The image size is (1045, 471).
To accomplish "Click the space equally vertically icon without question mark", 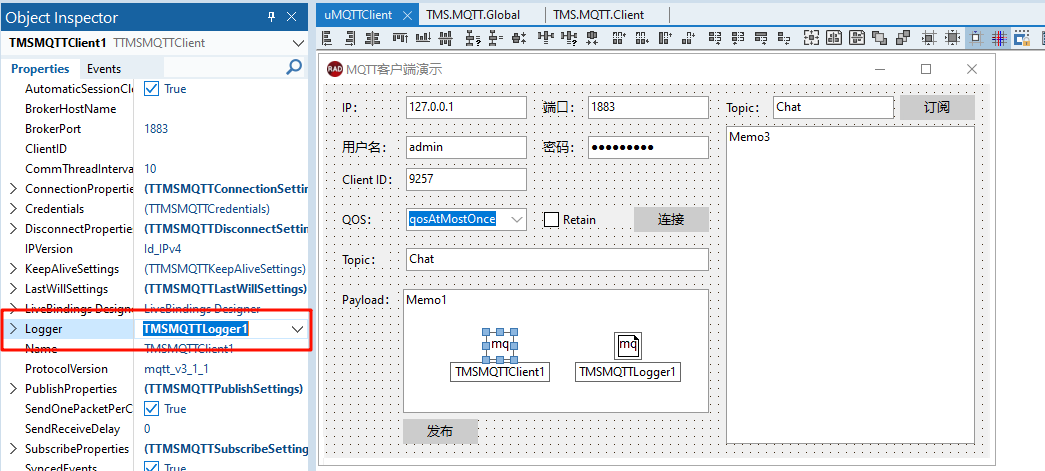I will tap(495, 38).
